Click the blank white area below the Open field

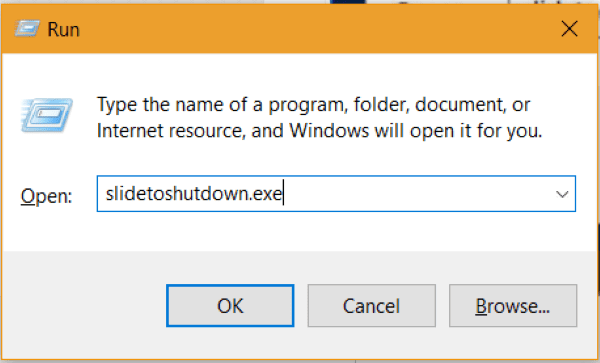(300, 231)
